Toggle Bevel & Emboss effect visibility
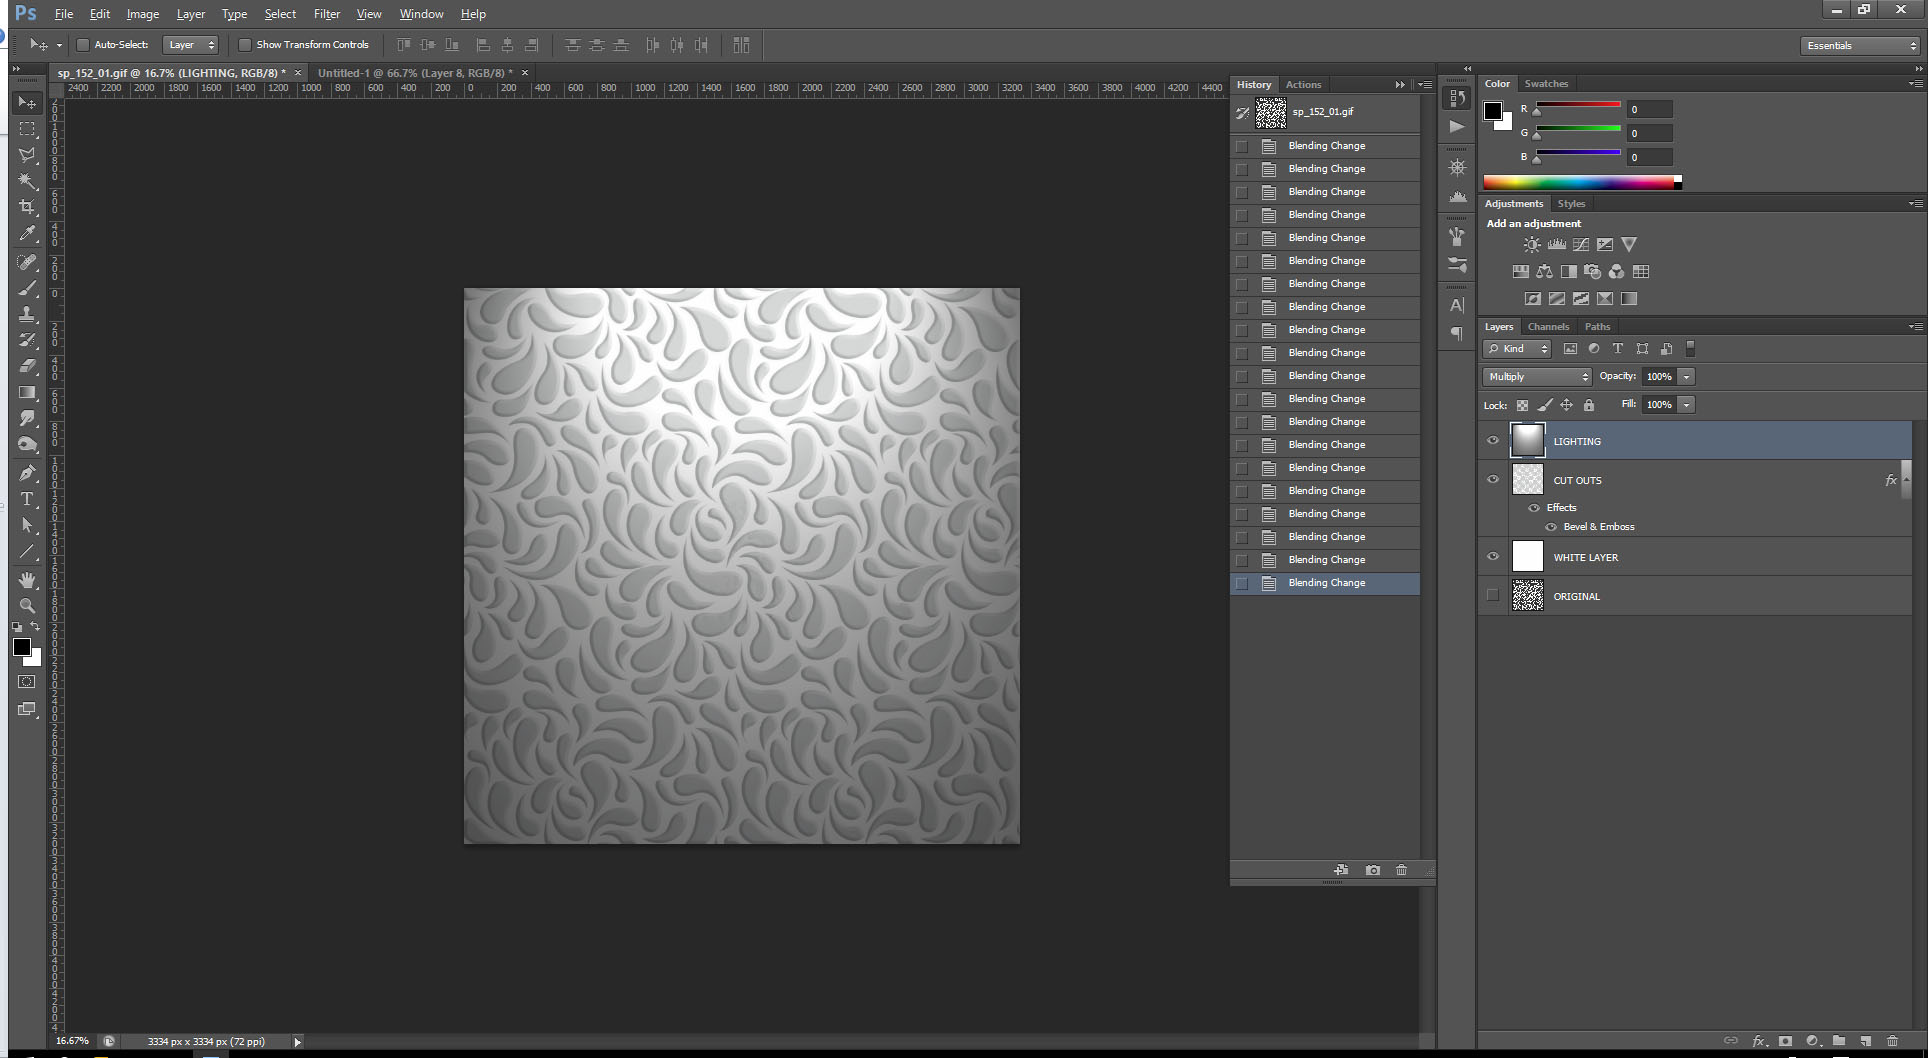The width and height of the screenshot is (1928, 1058). (x=1551, y=527)
